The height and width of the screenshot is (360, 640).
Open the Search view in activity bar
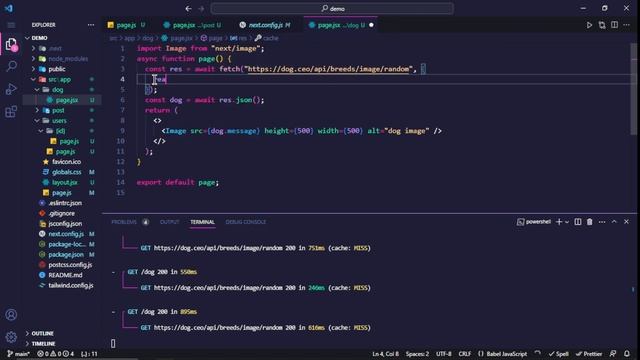(11, 66)
